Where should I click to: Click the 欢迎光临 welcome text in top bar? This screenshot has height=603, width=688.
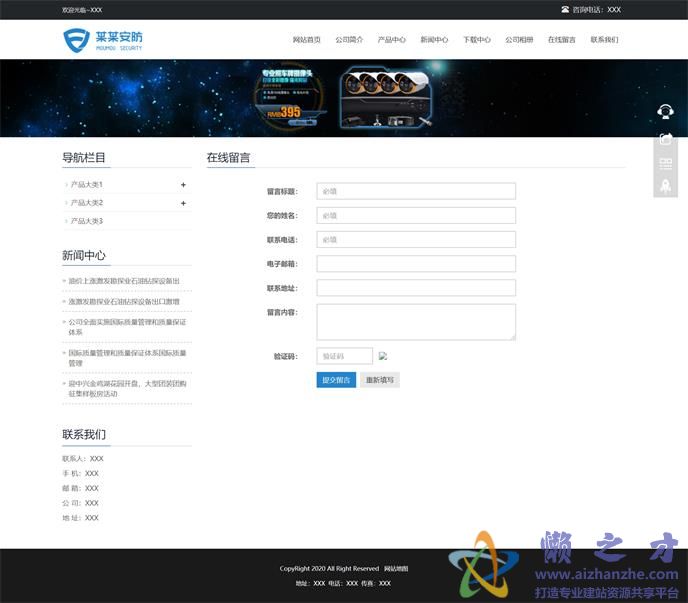[82, 10]
